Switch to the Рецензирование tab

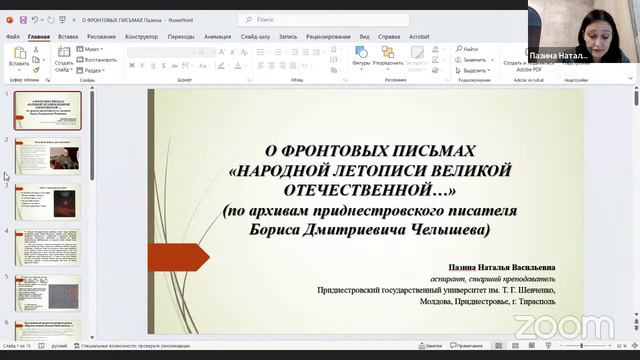[x=328, y=37]
